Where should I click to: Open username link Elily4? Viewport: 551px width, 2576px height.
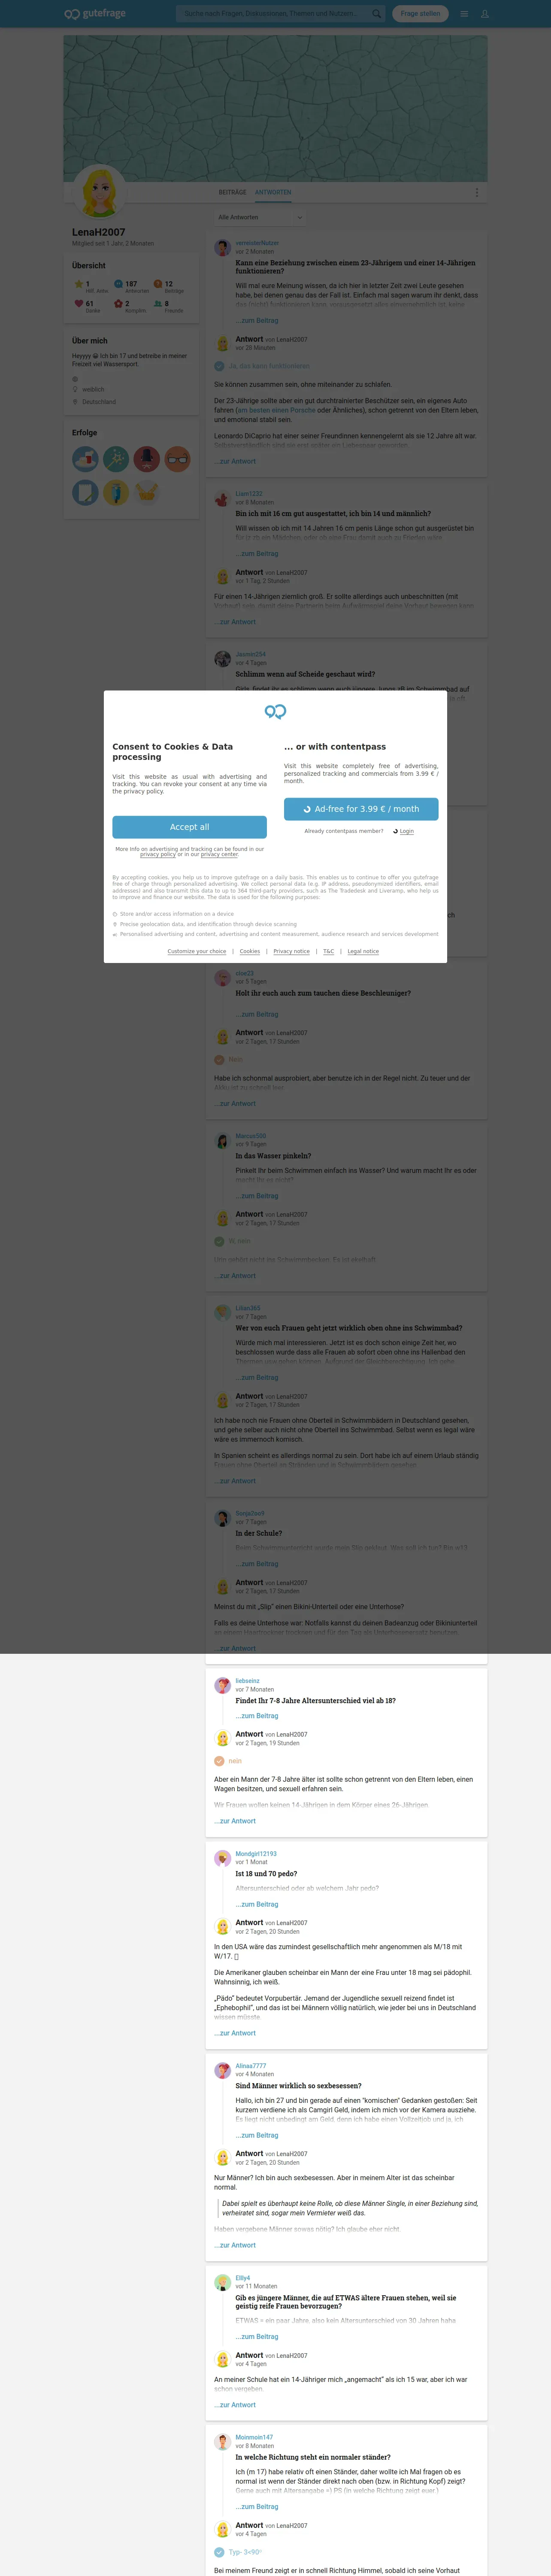coord(243,2278)
